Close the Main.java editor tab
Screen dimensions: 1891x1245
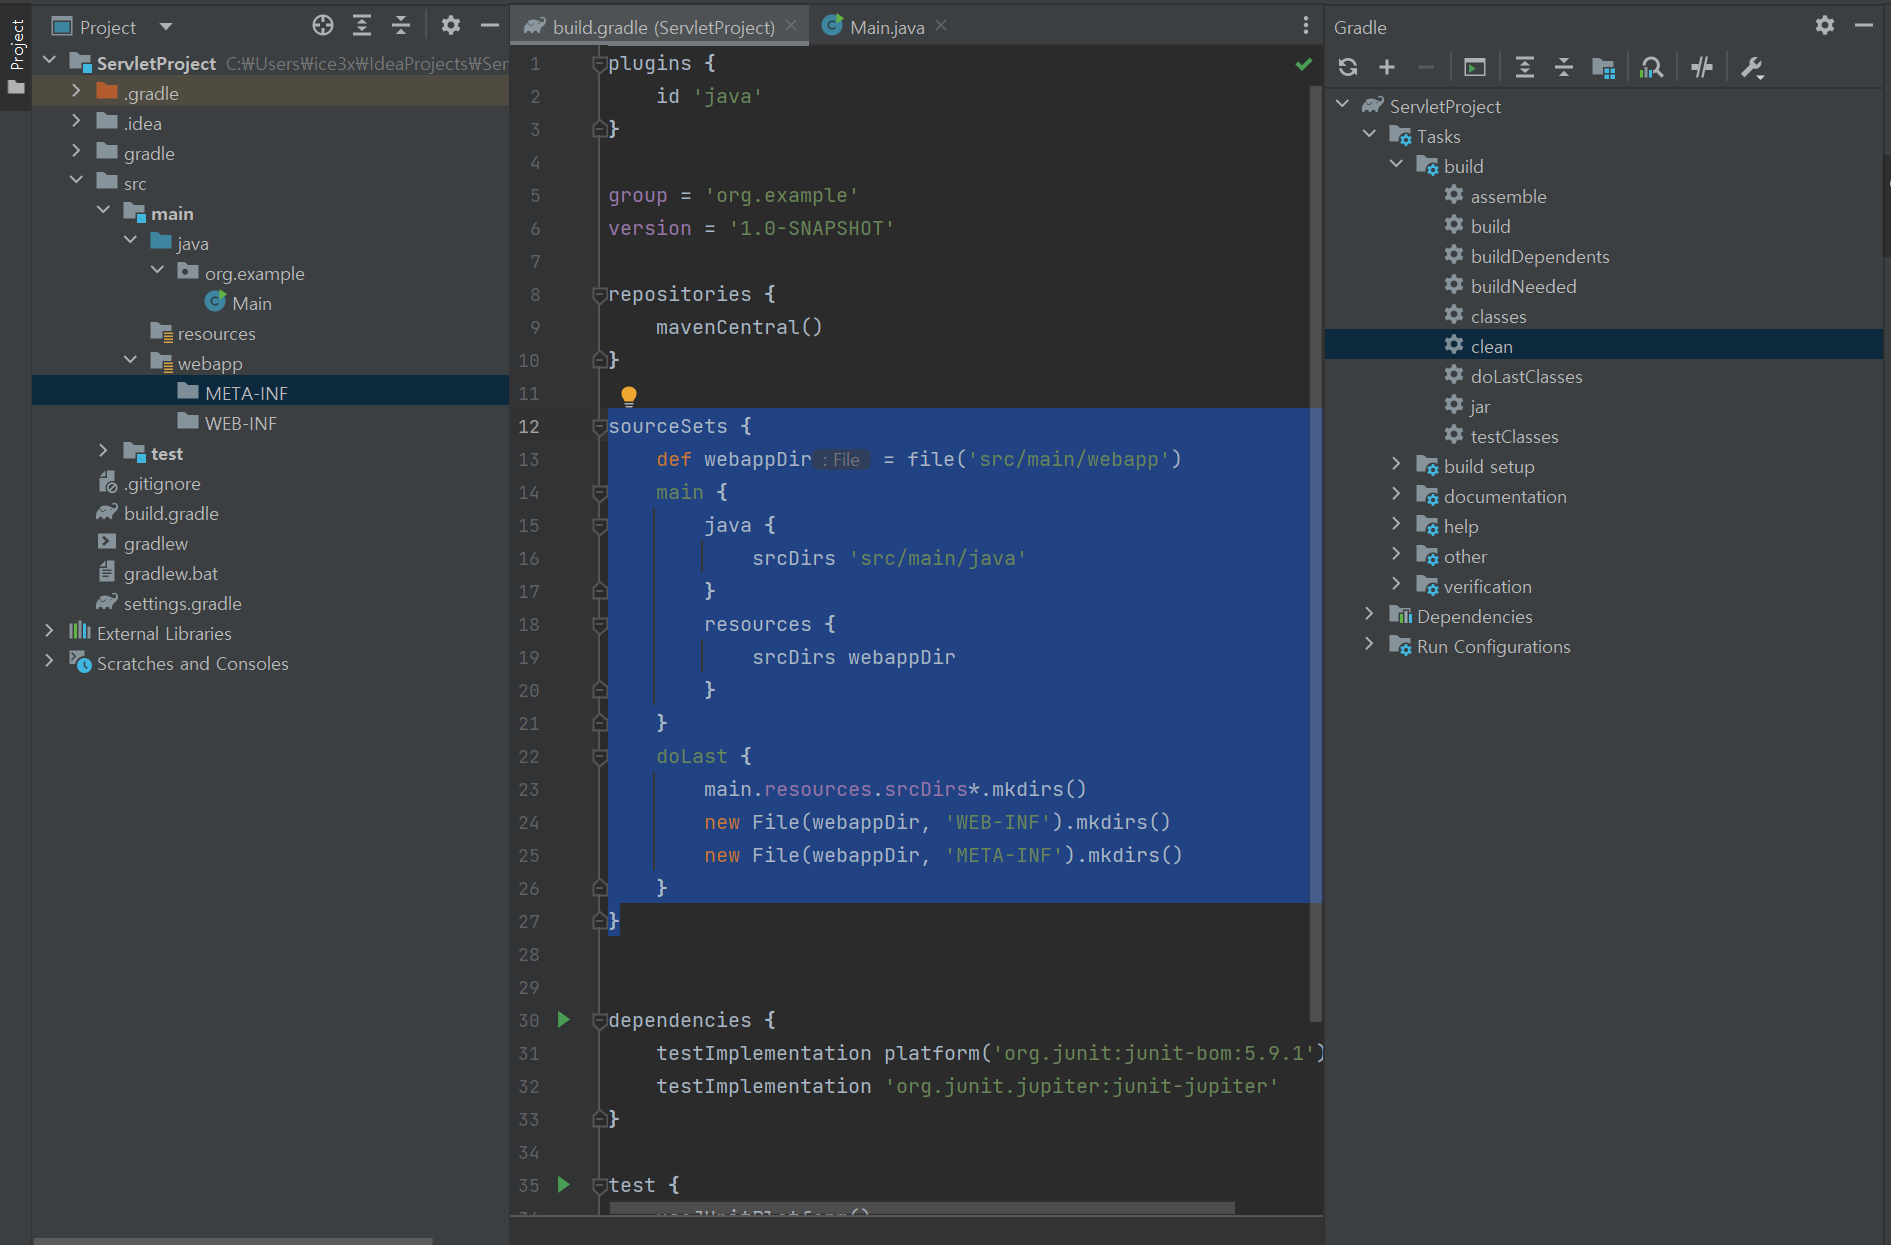[x=941, y=26]
